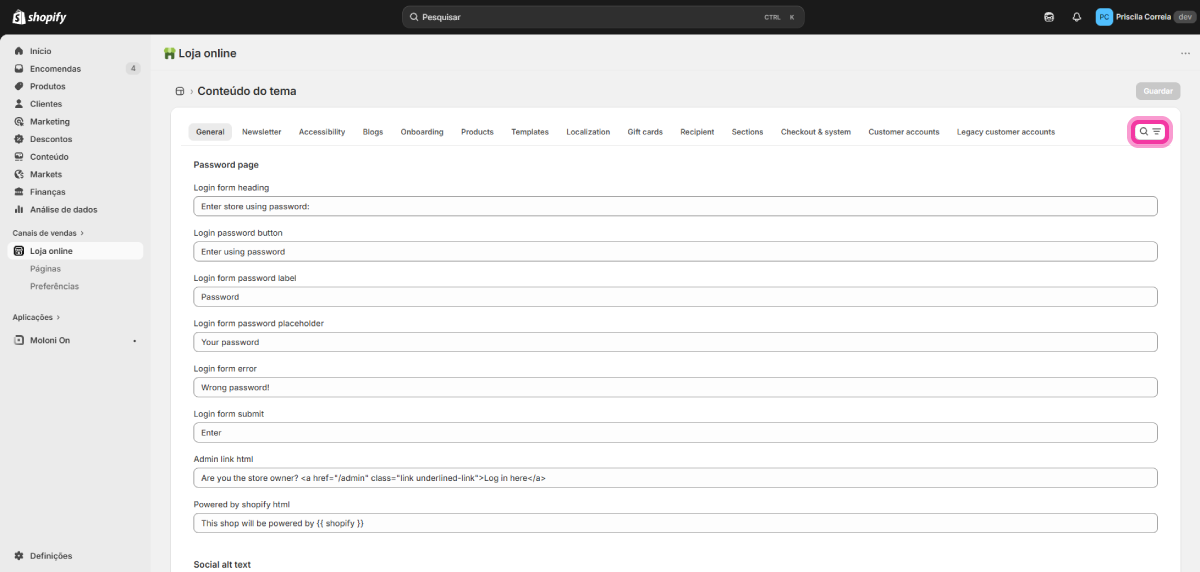
Task: Click the PC avatar for Priscila Correia
Action: pyautogui.click(x=1104, y=17)
